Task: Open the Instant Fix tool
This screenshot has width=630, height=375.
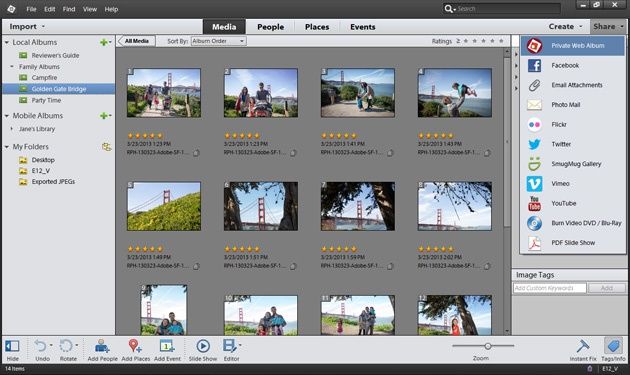Action: click(x=583, y=346)
